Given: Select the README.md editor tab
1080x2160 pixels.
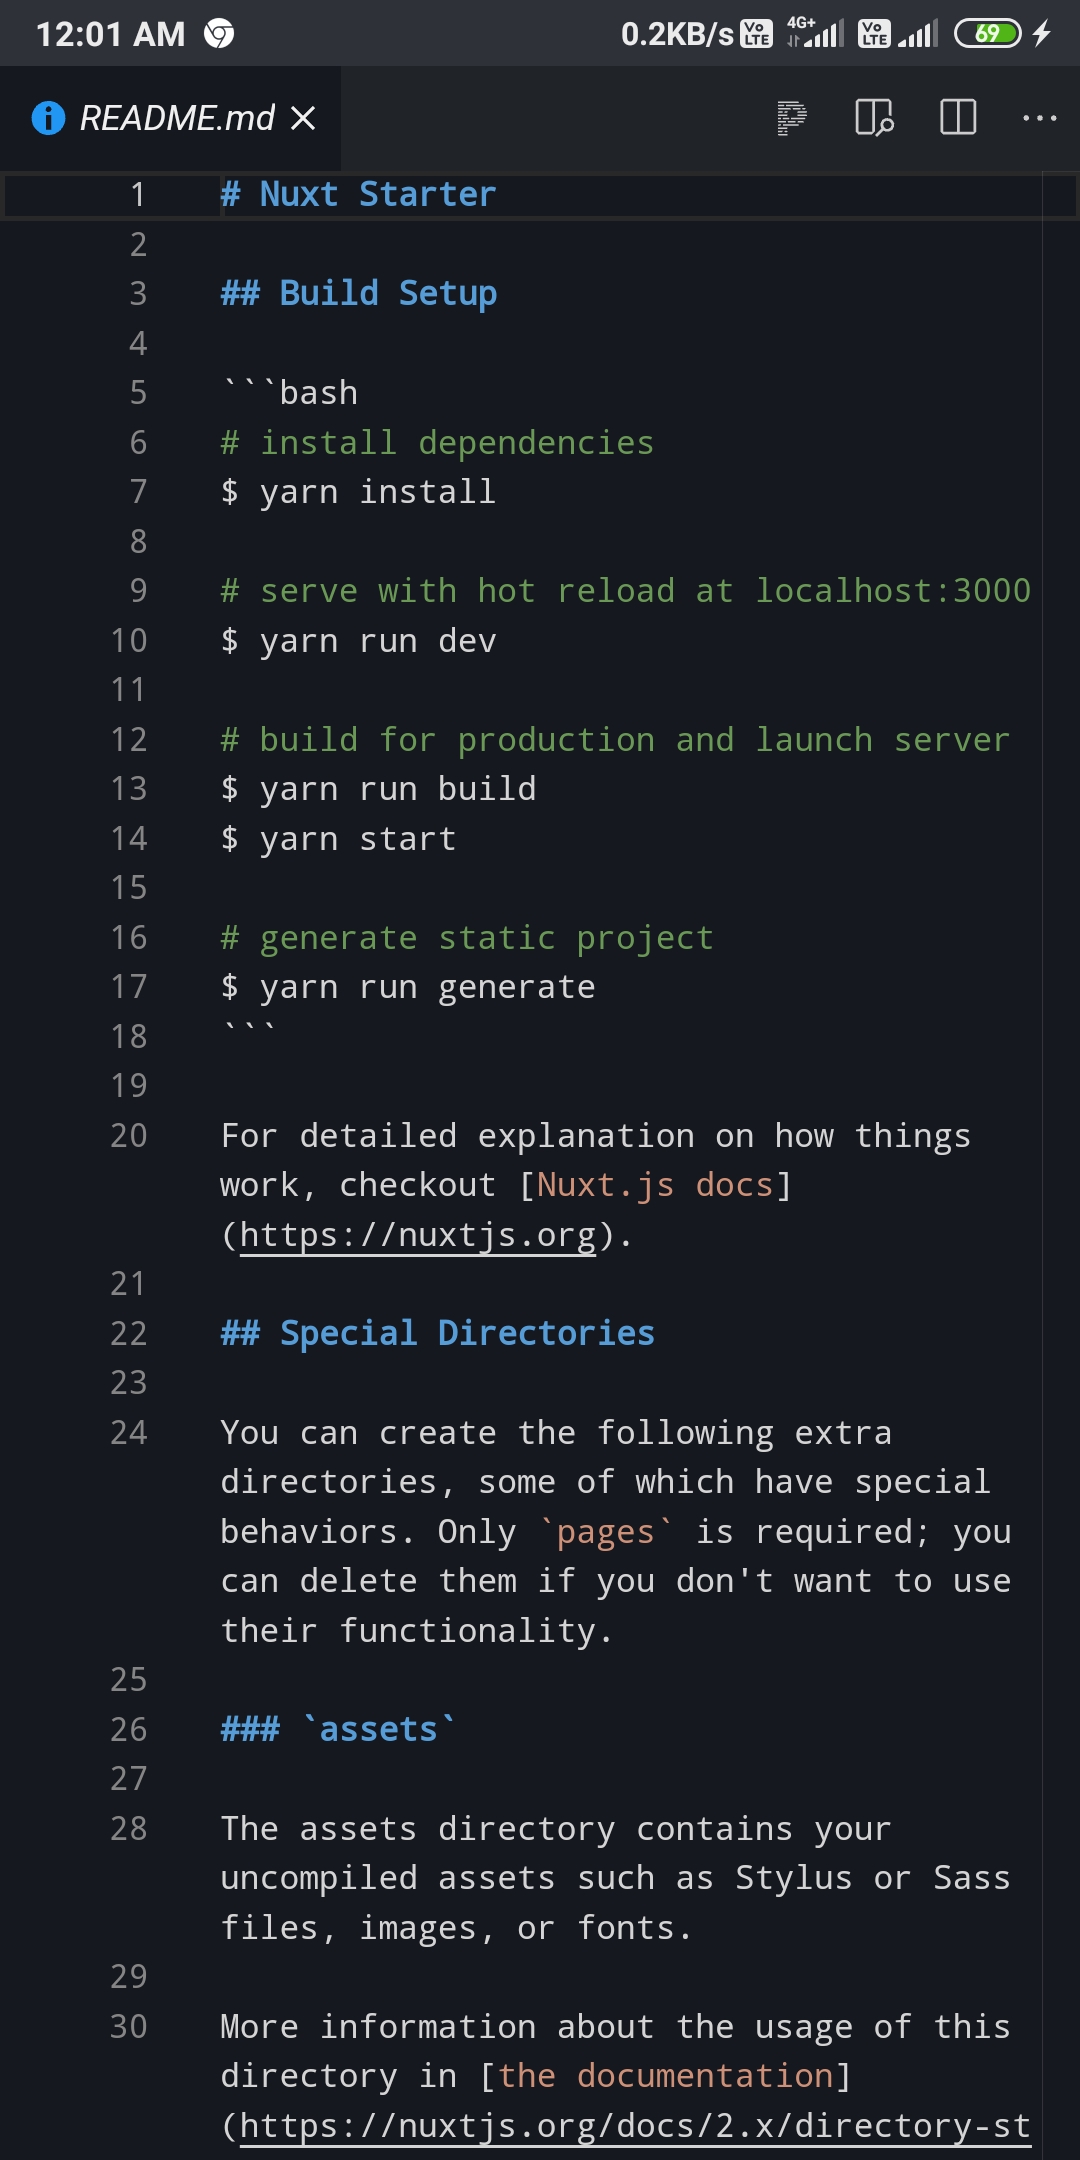Looking at the screenshot, I should coord(175,117).
